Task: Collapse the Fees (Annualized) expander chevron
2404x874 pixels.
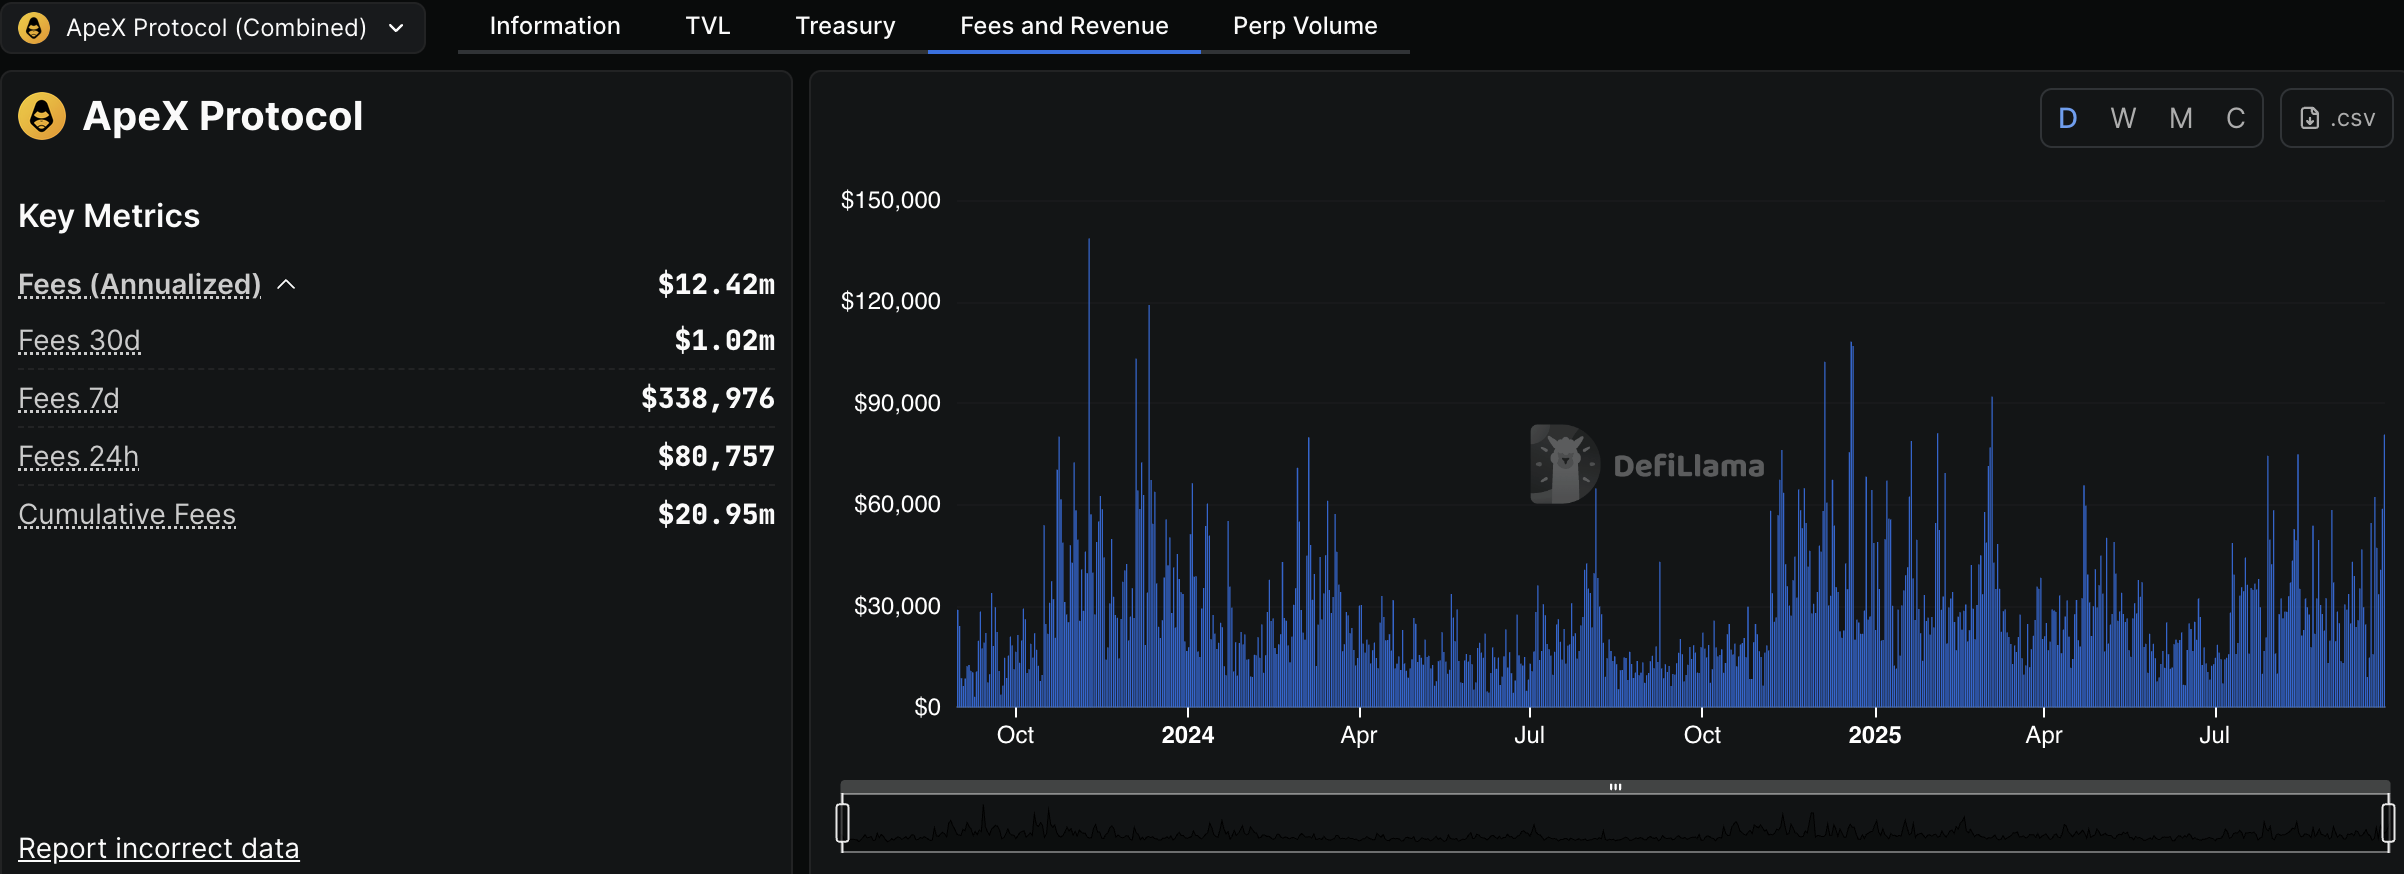Action: click(286, 285)
